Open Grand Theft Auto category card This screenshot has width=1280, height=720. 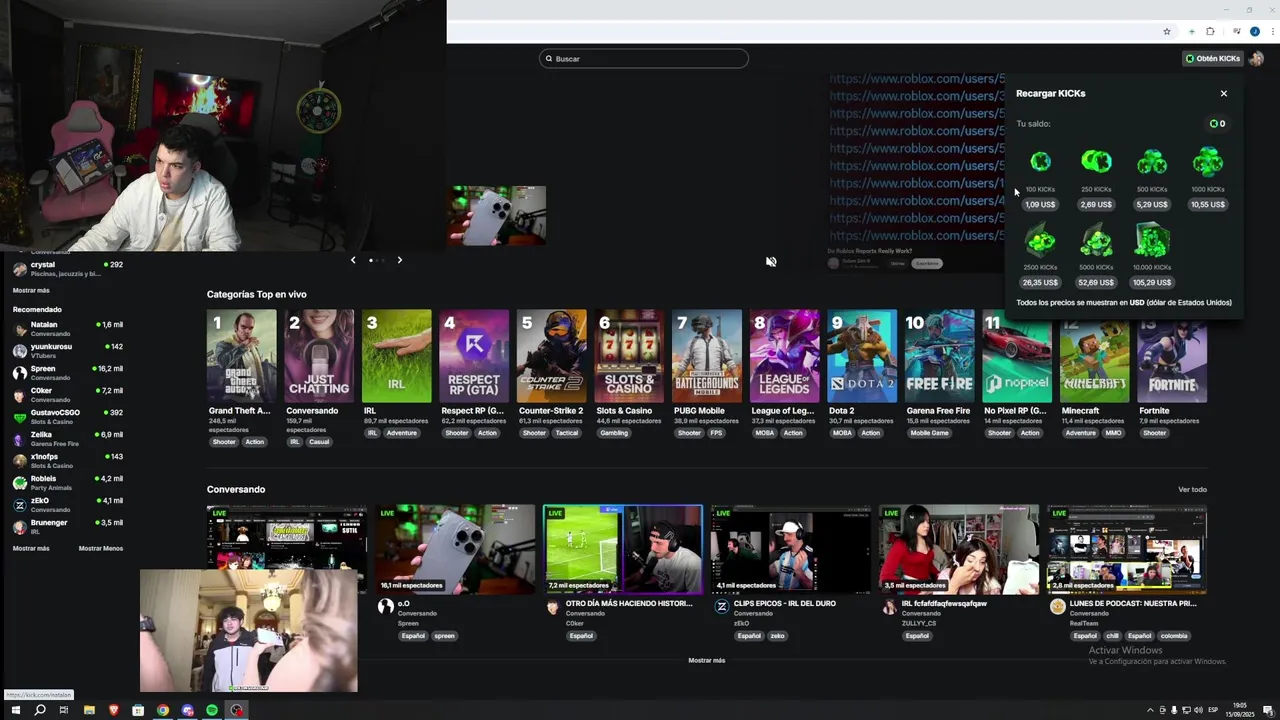[x=241, y=356]
